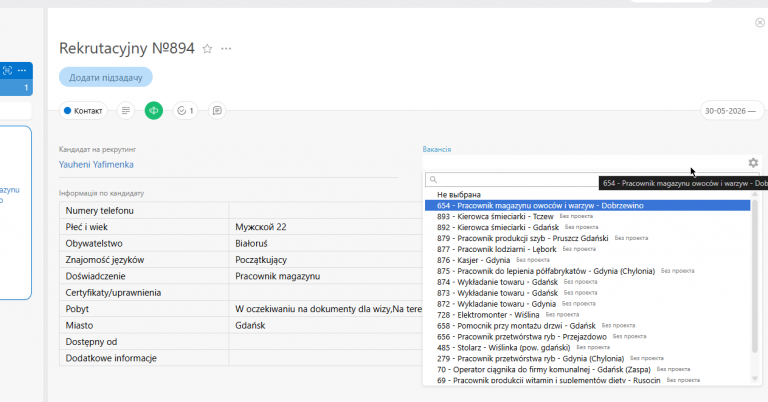Screen dimensions: 768x402
Task: Click the Płeć i wiek row label
Action: click(86, 227)
